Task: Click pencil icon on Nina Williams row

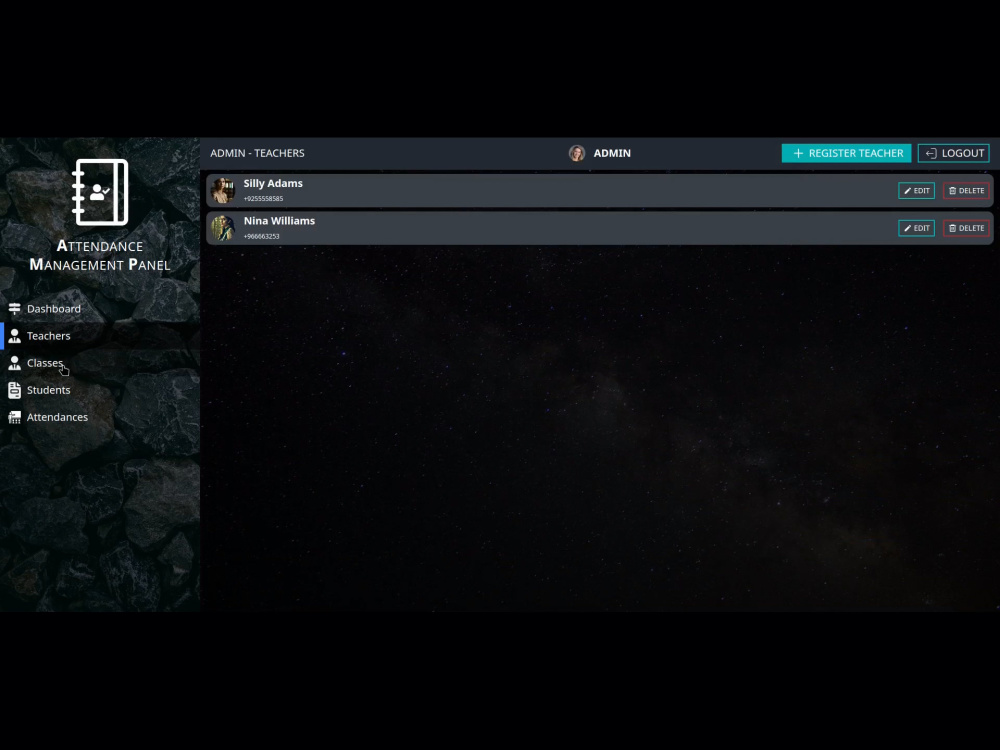Action: [908, 228]
